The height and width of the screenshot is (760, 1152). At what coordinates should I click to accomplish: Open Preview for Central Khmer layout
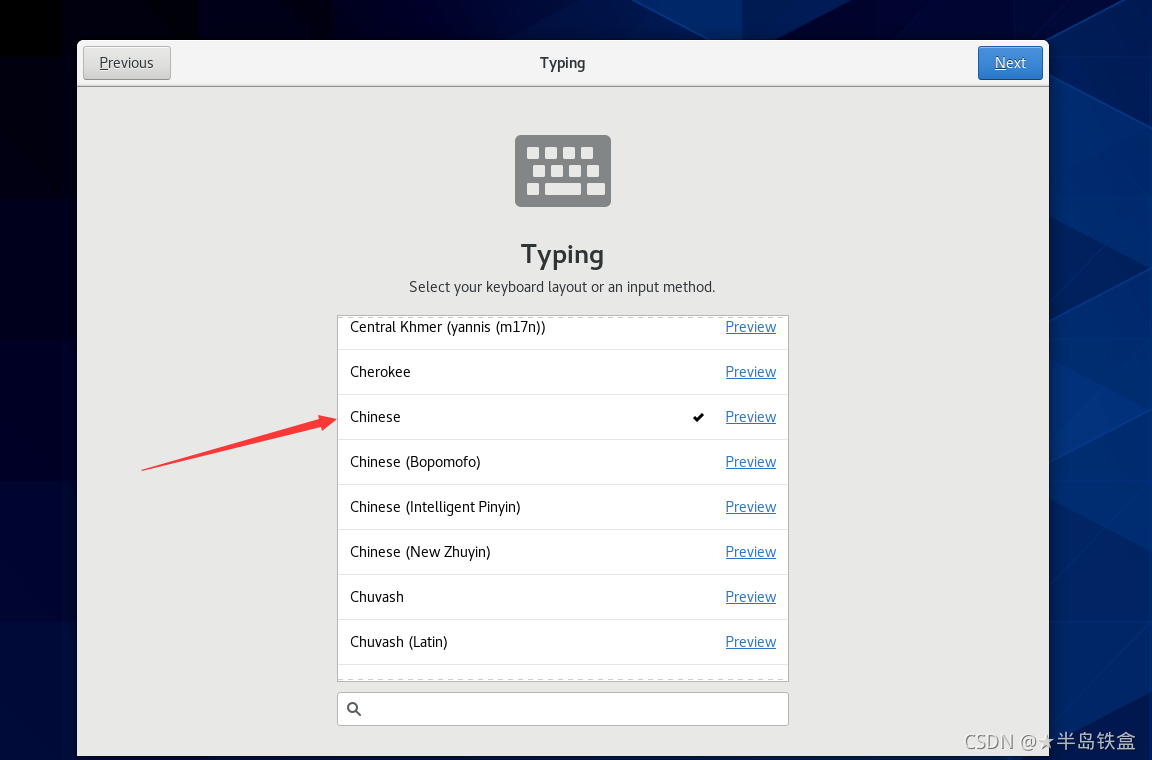coord(750,327)
